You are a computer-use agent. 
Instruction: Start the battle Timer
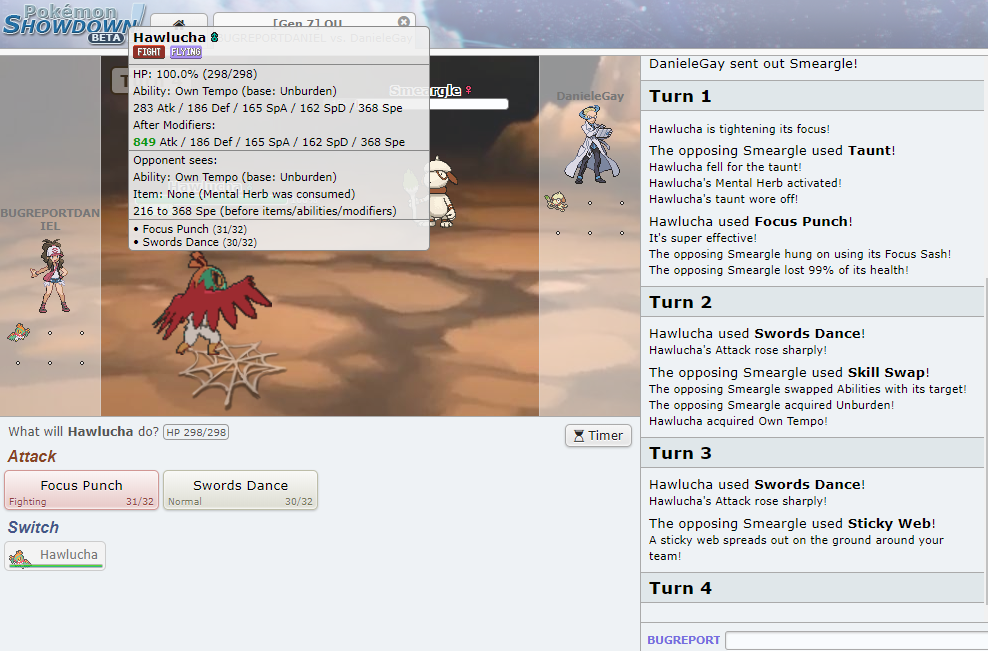point(598,435)
